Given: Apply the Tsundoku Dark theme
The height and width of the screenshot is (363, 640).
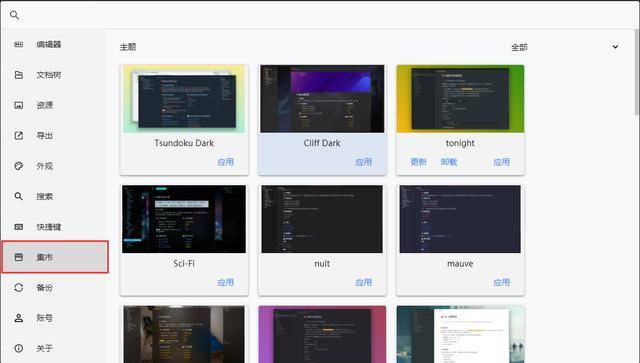Looking at the screenshot, I should pos(225,162).
